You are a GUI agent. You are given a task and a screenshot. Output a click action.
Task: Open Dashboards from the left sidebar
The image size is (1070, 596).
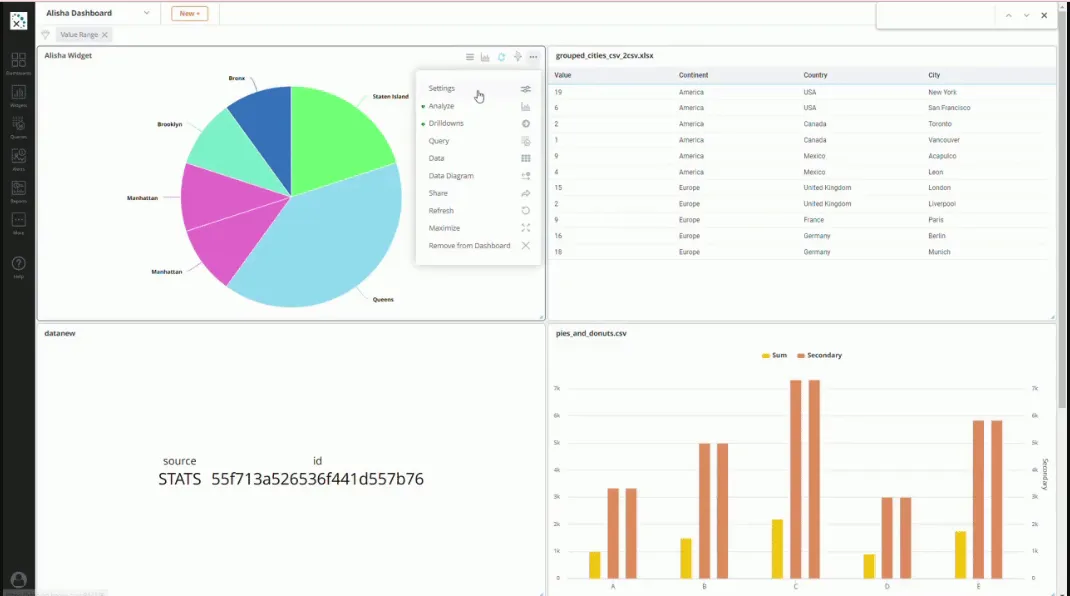(x=18, y=63)
